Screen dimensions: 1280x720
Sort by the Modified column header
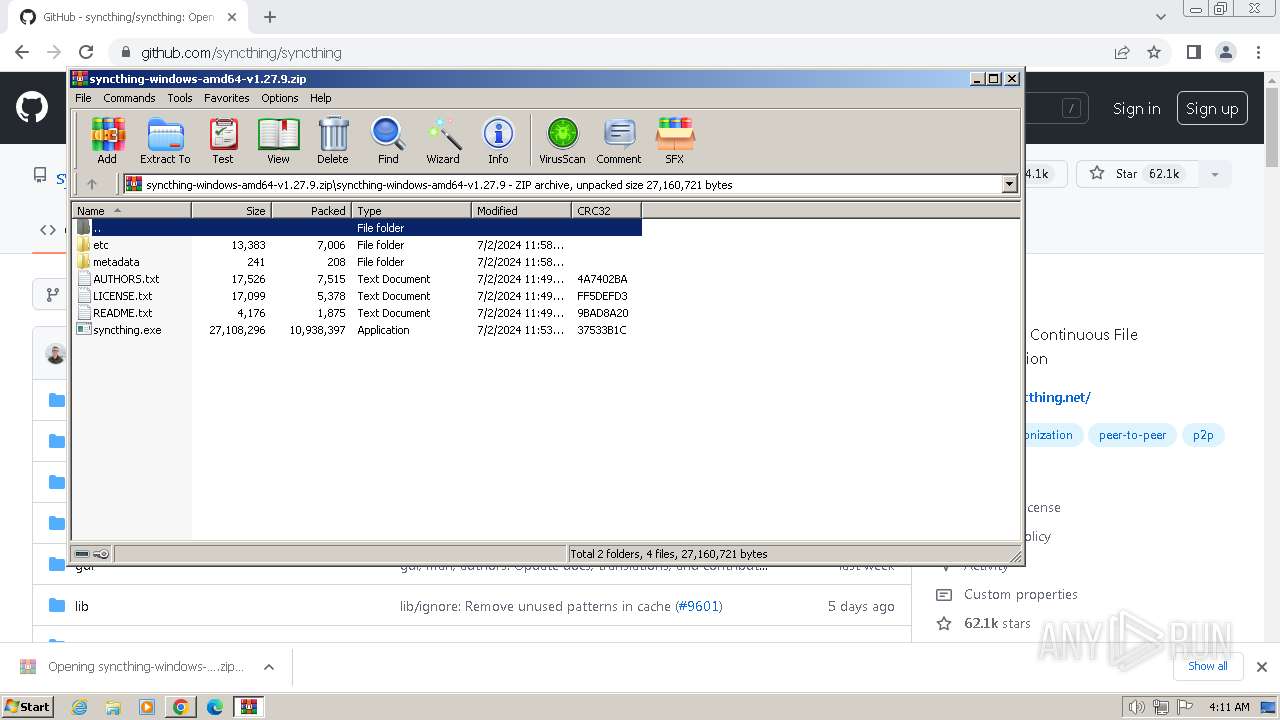coord(521,210)
